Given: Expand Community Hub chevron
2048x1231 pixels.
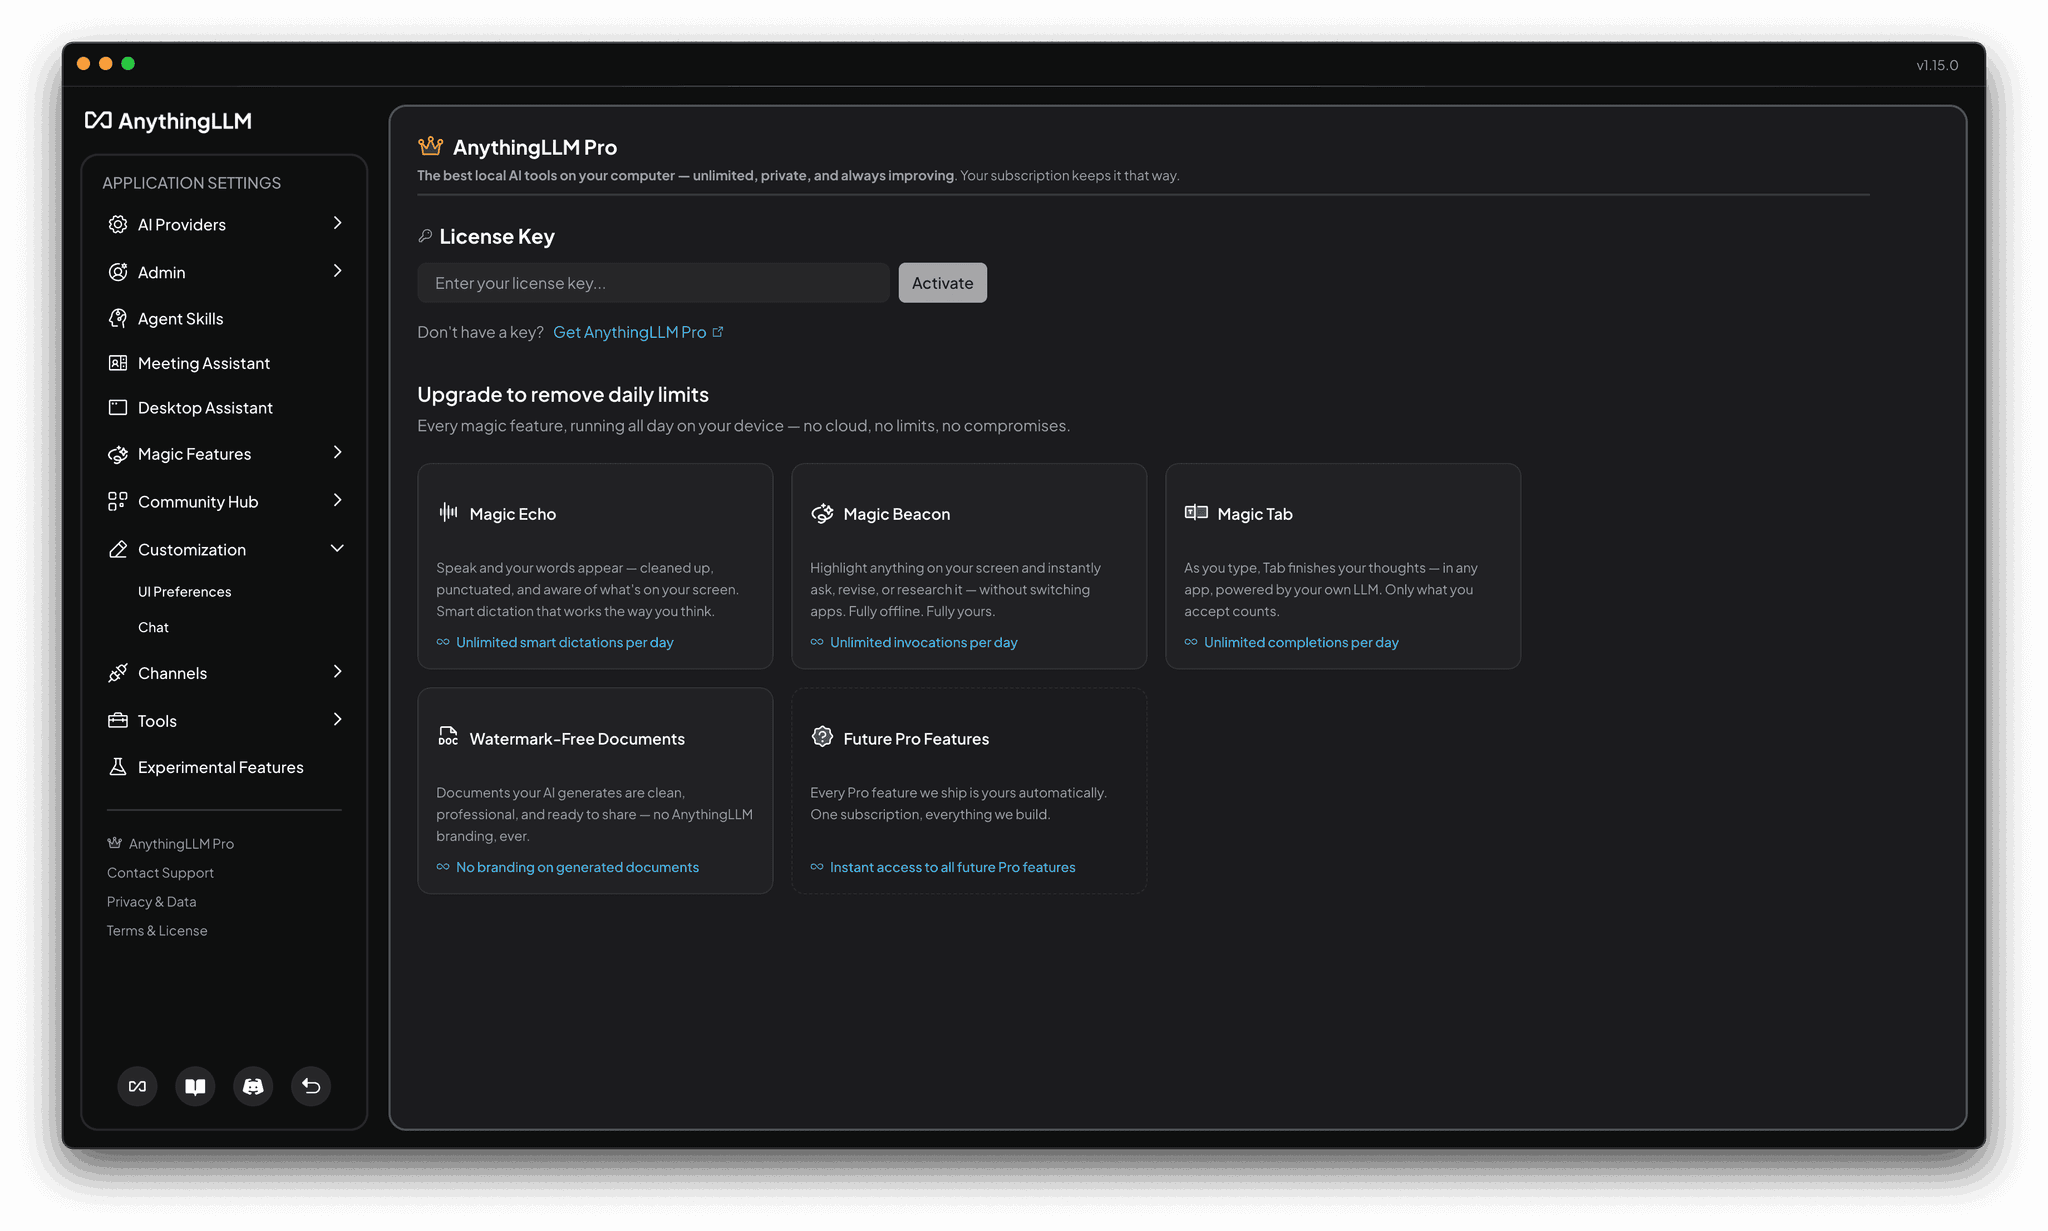Looking at the screenshot, I should [x=338, y=500].
